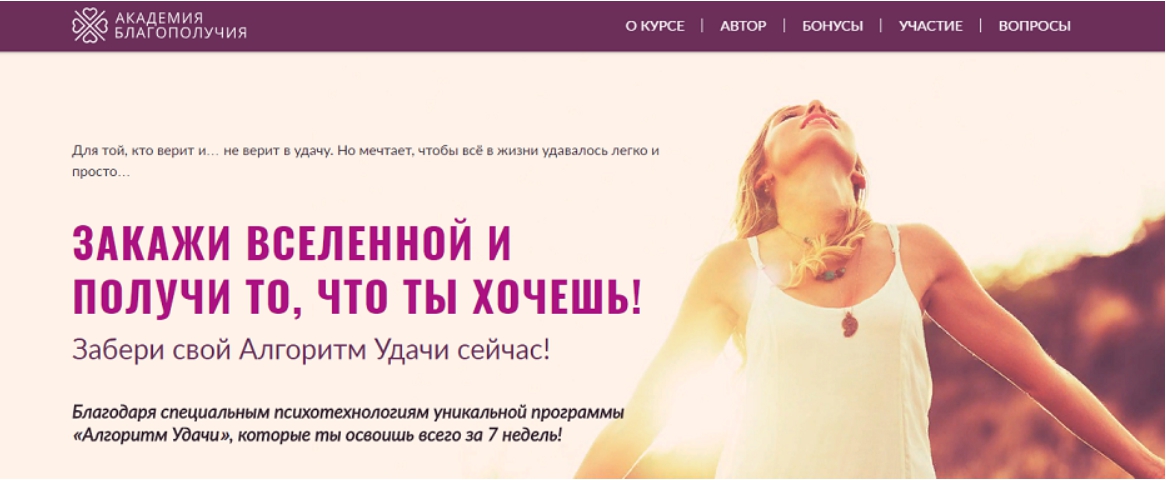Click the ЗАКАЖИ ВСЕЛЕННОЙ headline line
This screenshot has width=1166, height=480.
[292, 243]
